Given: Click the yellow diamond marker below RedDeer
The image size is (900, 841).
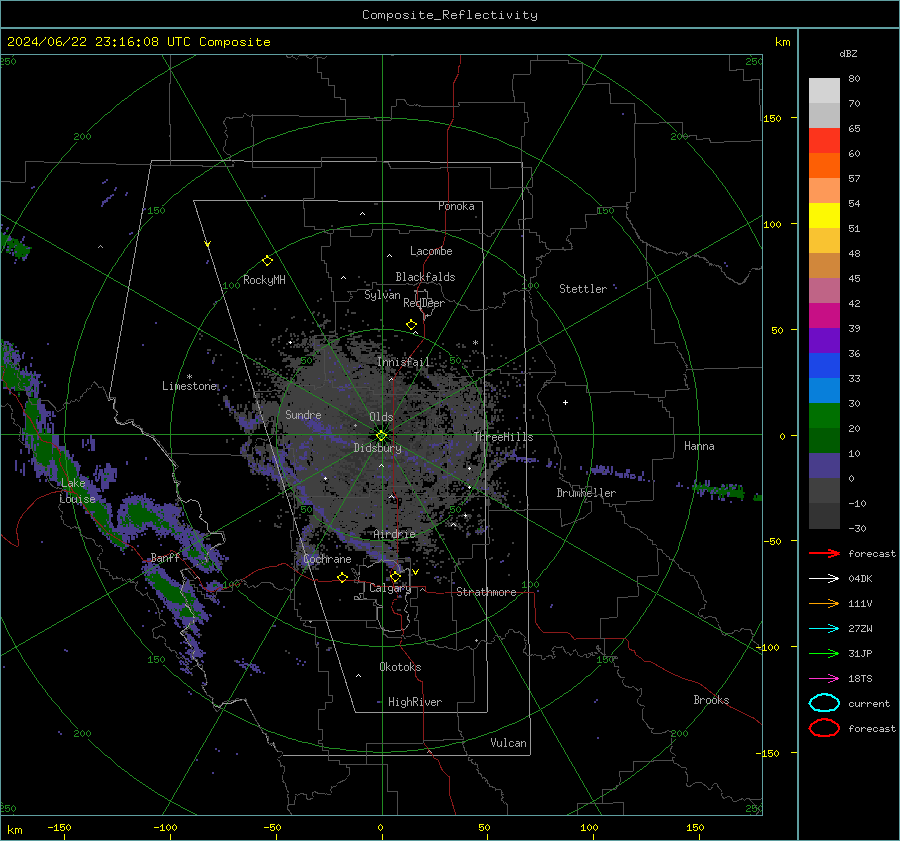Looking at the screenshot, I should tap(412, 325).
